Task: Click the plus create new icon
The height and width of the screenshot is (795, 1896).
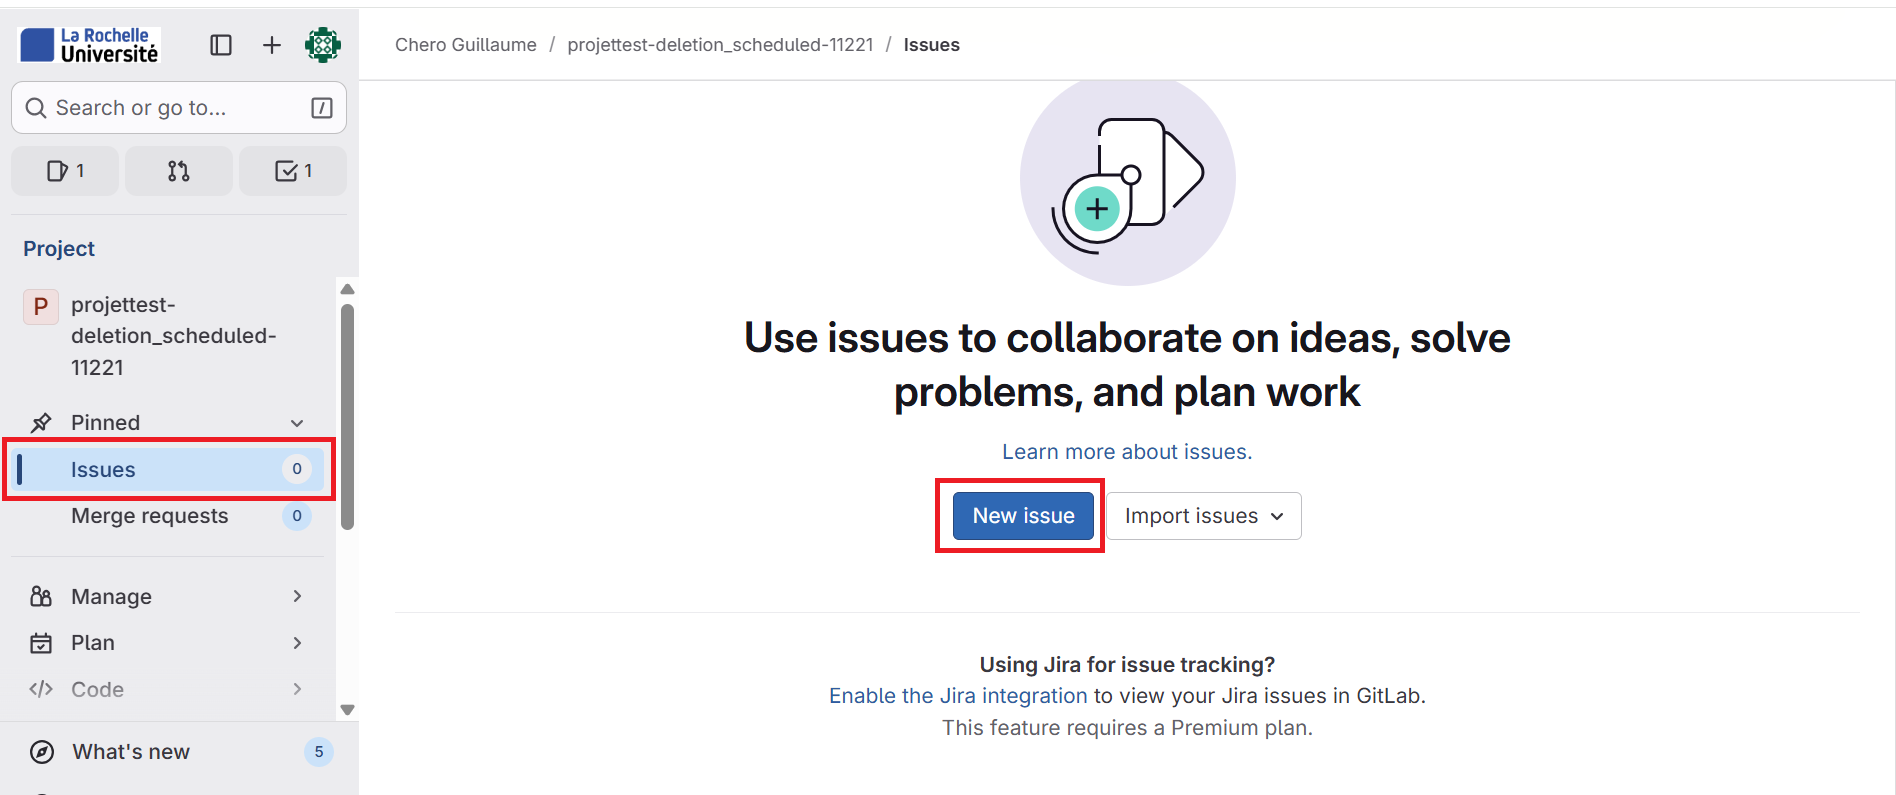Action: click(x=272, y=45)
